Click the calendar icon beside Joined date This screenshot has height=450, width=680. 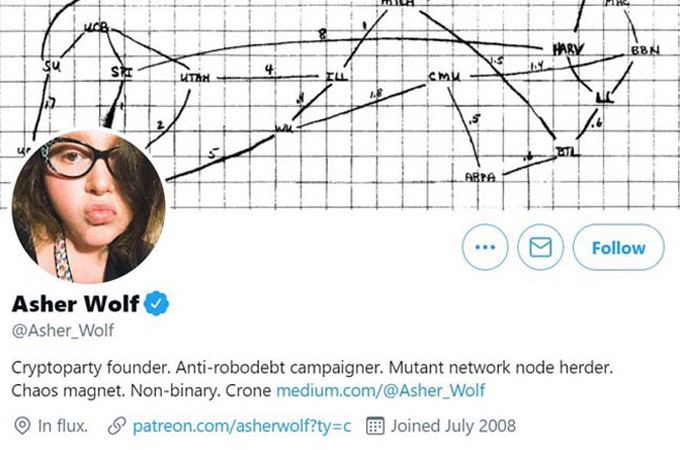[375, 426]
